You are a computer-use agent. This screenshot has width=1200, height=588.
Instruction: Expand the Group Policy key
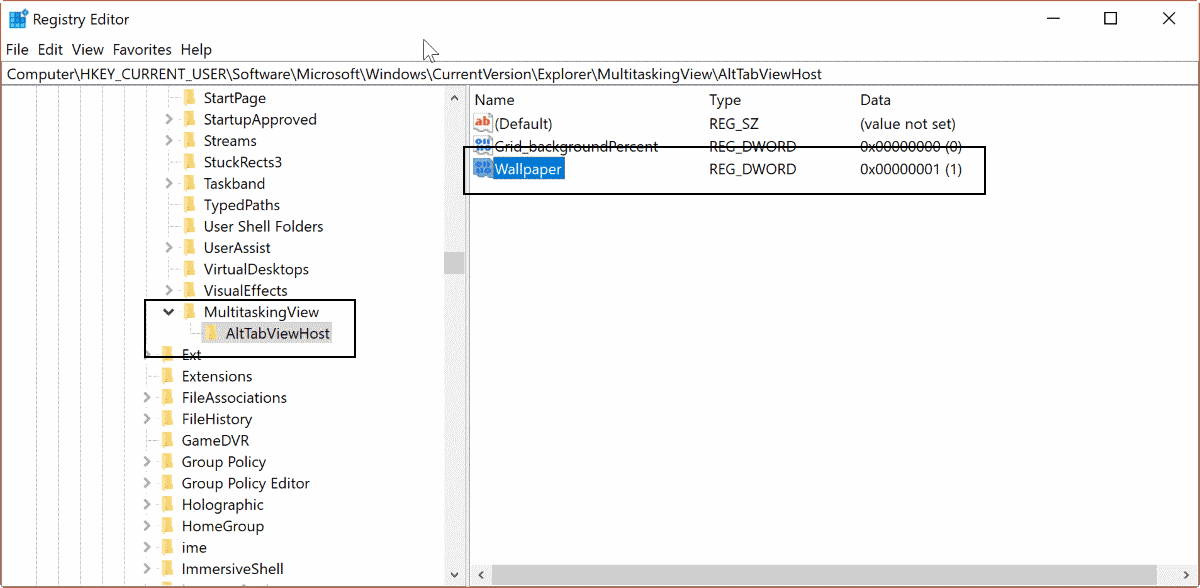[147, 462]
